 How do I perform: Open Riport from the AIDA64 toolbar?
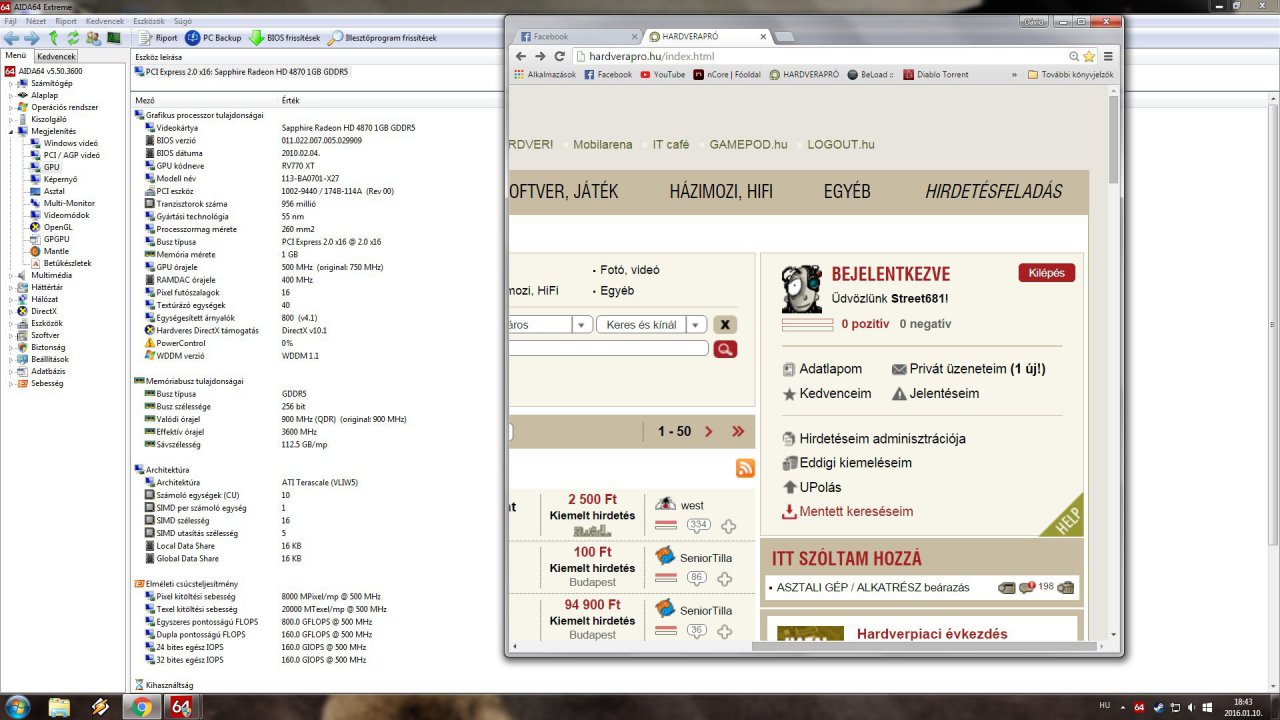(x=158, y=38)
